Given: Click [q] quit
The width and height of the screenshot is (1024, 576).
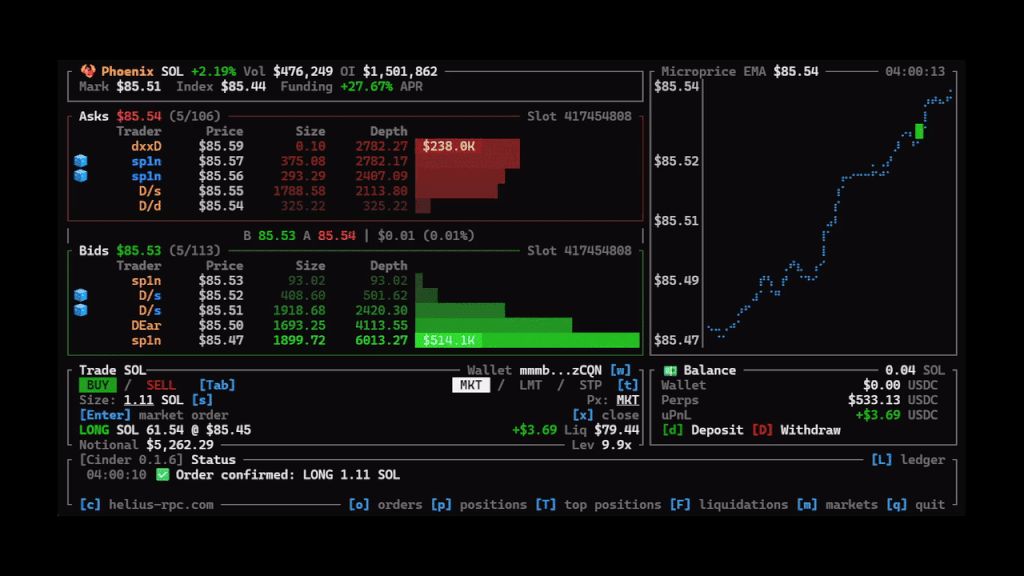Looking at the screenshot, I should tap(916, 505).
